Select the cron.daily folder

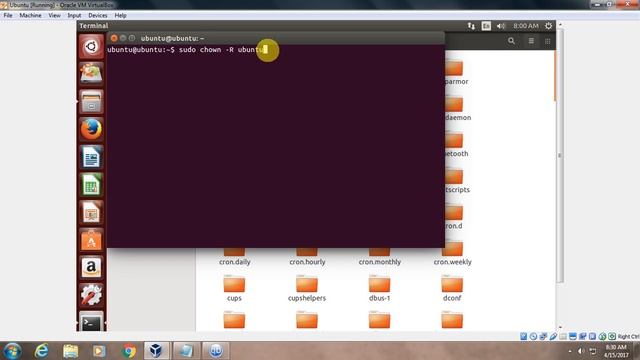pyautogui.click(x=234, y=257)
